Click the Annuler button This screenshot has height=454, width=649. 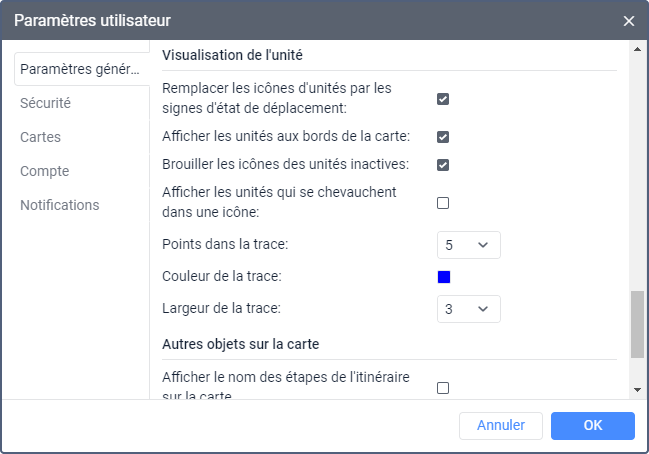click(500, 425)
